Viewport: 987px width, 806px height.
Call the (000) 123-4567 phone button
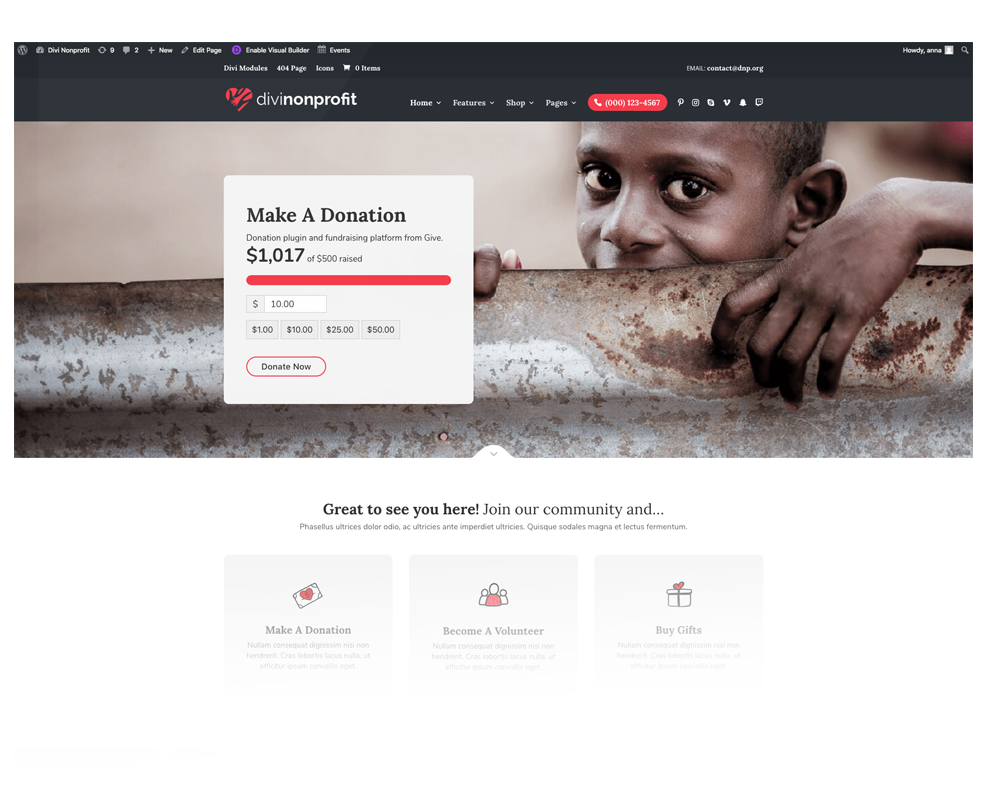628,103
